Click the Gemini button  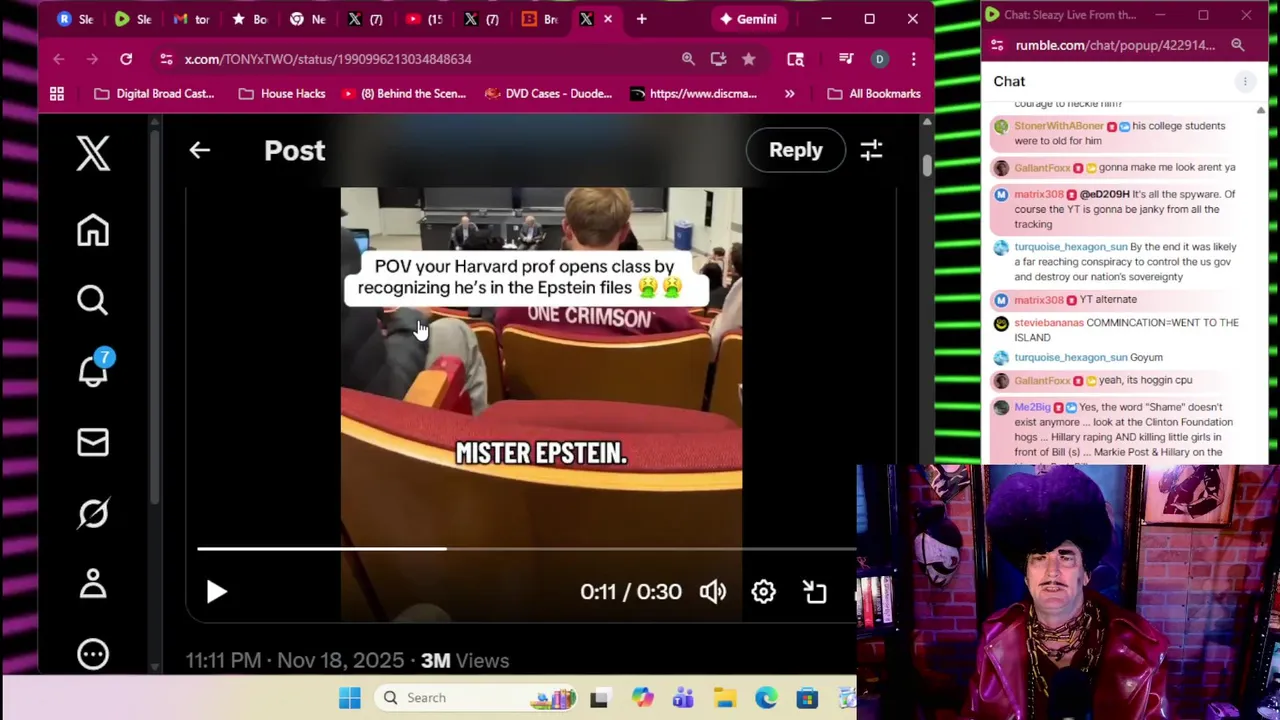(748, 19)
